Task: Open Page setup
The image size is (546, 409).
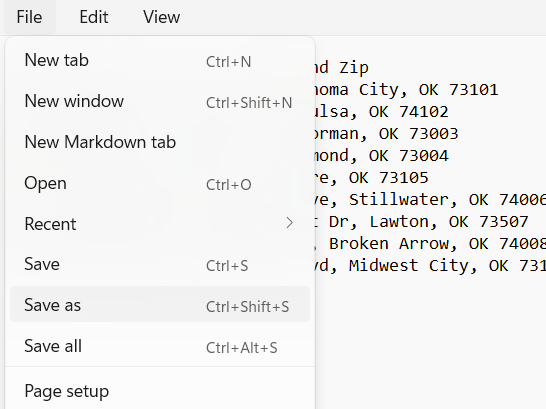Action: [160, 391]
